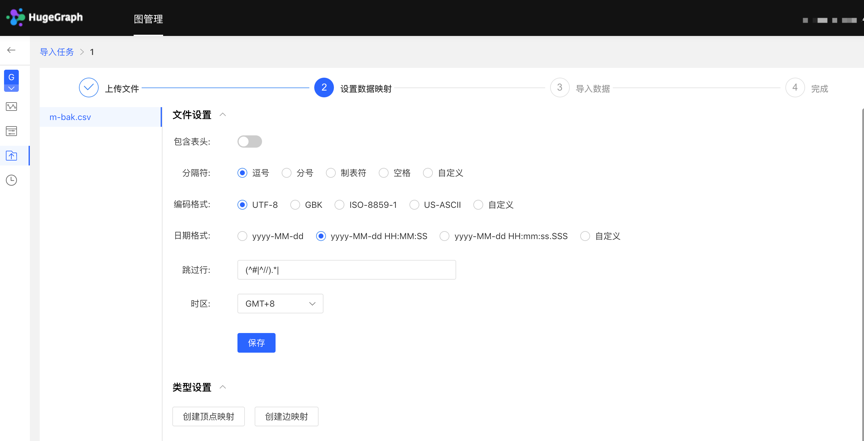This screenshot has width=864, height=441.
Task: Click step 2 circle 设置数据映射
Action: pyautogui.click(x=324, y=87)
